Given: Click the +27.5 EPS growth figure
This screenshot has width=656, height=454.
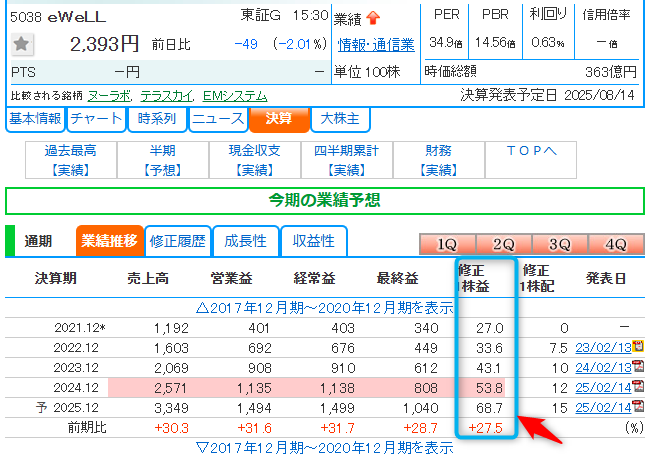Looking at the screenshot, I should 485,428.
